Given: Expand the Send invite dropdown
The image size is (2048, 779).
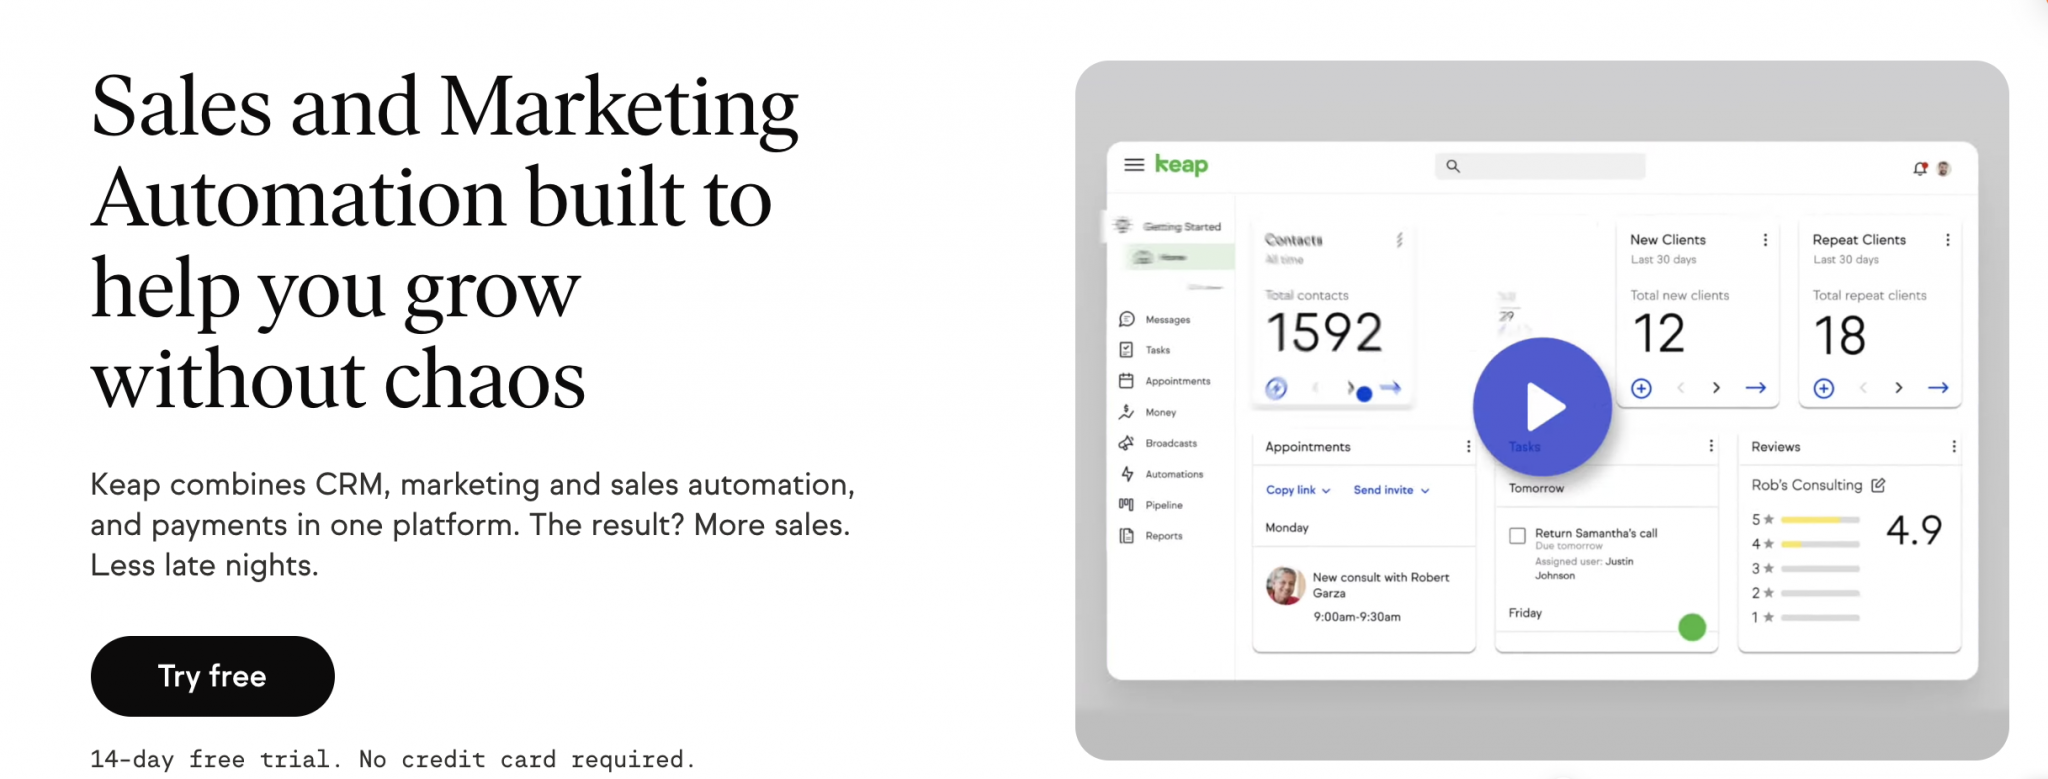Looking at the screenshot, I should tap(1391, 490).
